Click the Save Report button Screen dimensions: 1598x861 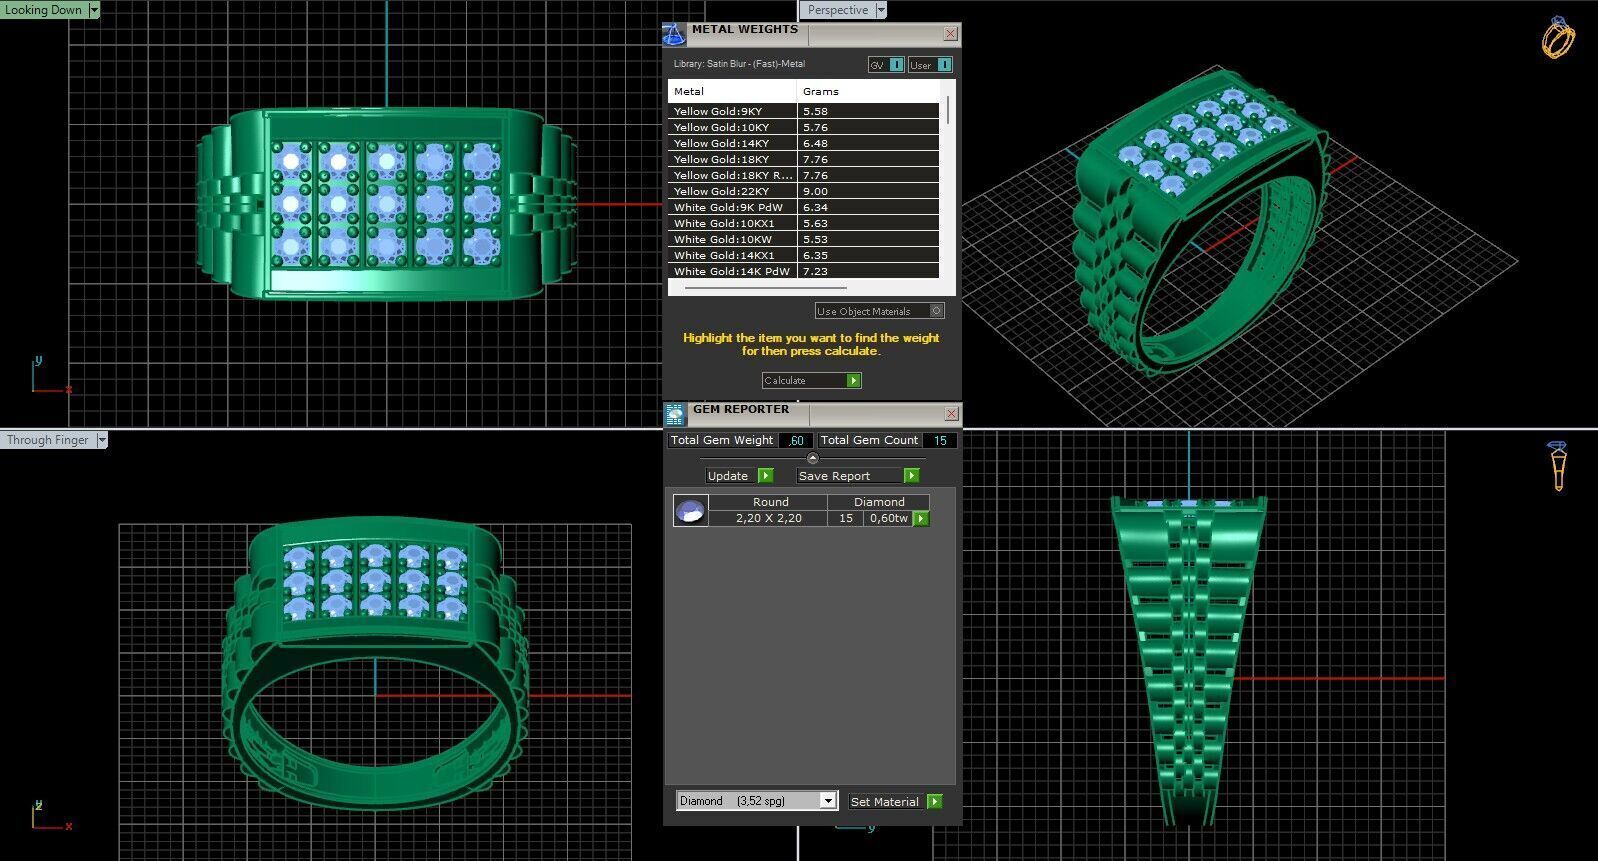[x=857, y=476]
